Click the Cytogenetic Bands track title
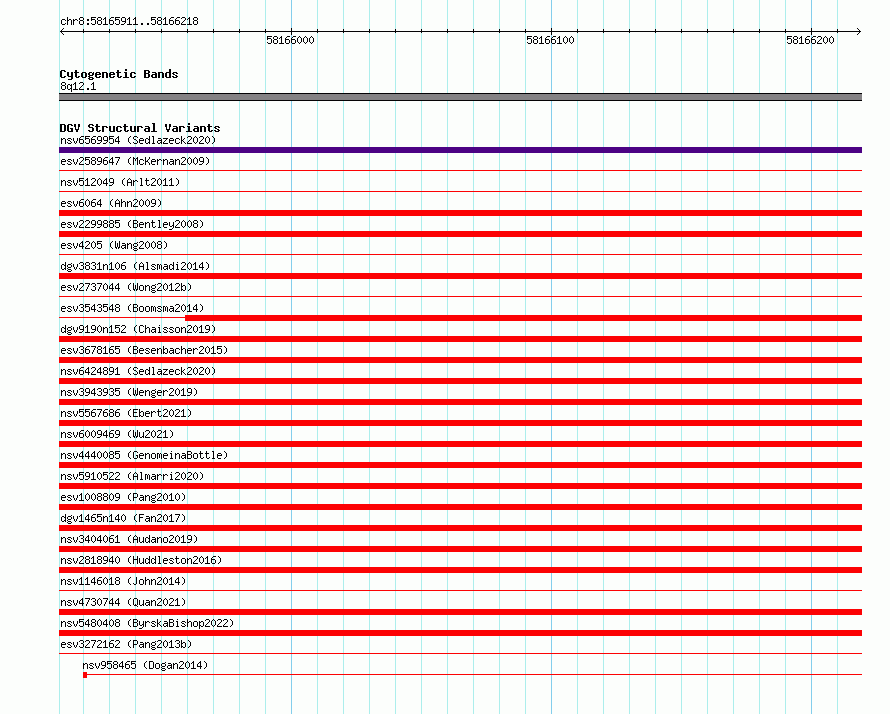890x714 pixels. click(x=119, y=74)
